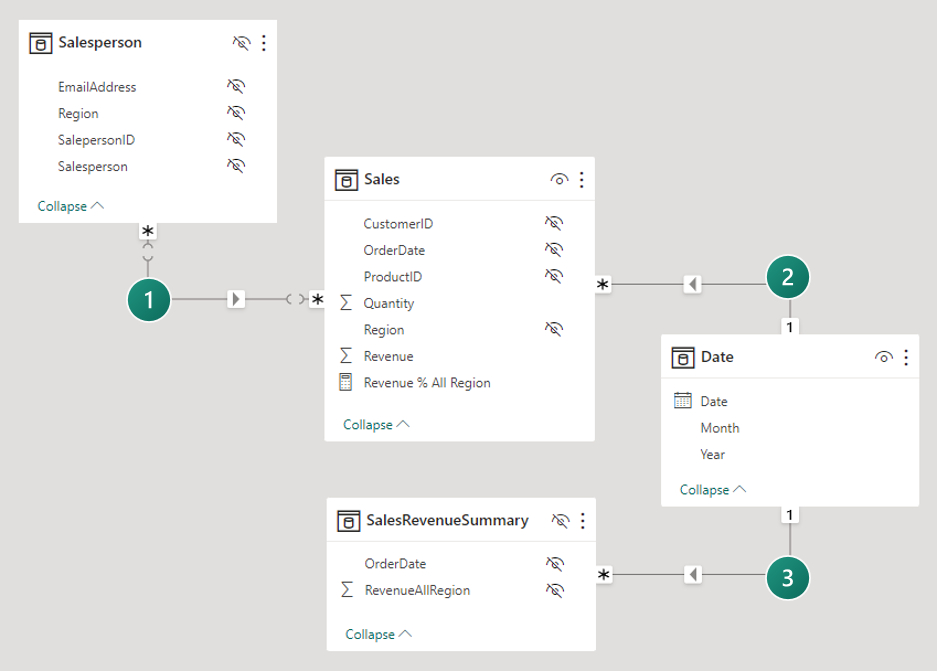The height and width of the screenshot is (671, 937).
Task: Click the calendar icon beside Date field
Action: [683, 401]
